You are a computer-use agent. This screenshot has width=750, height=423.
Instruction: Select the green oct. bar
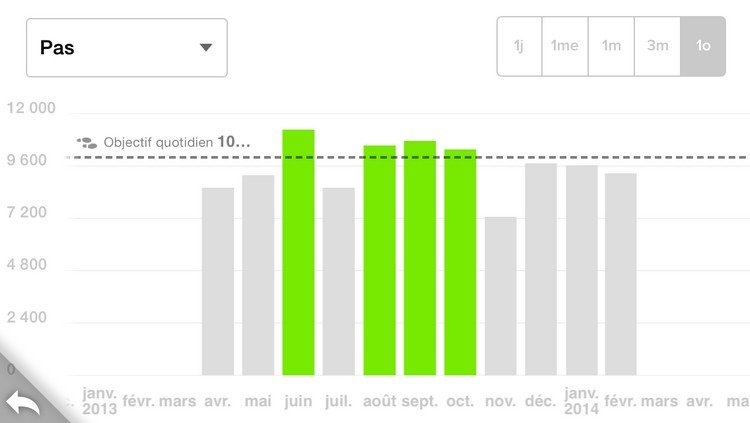click(460, 262)
